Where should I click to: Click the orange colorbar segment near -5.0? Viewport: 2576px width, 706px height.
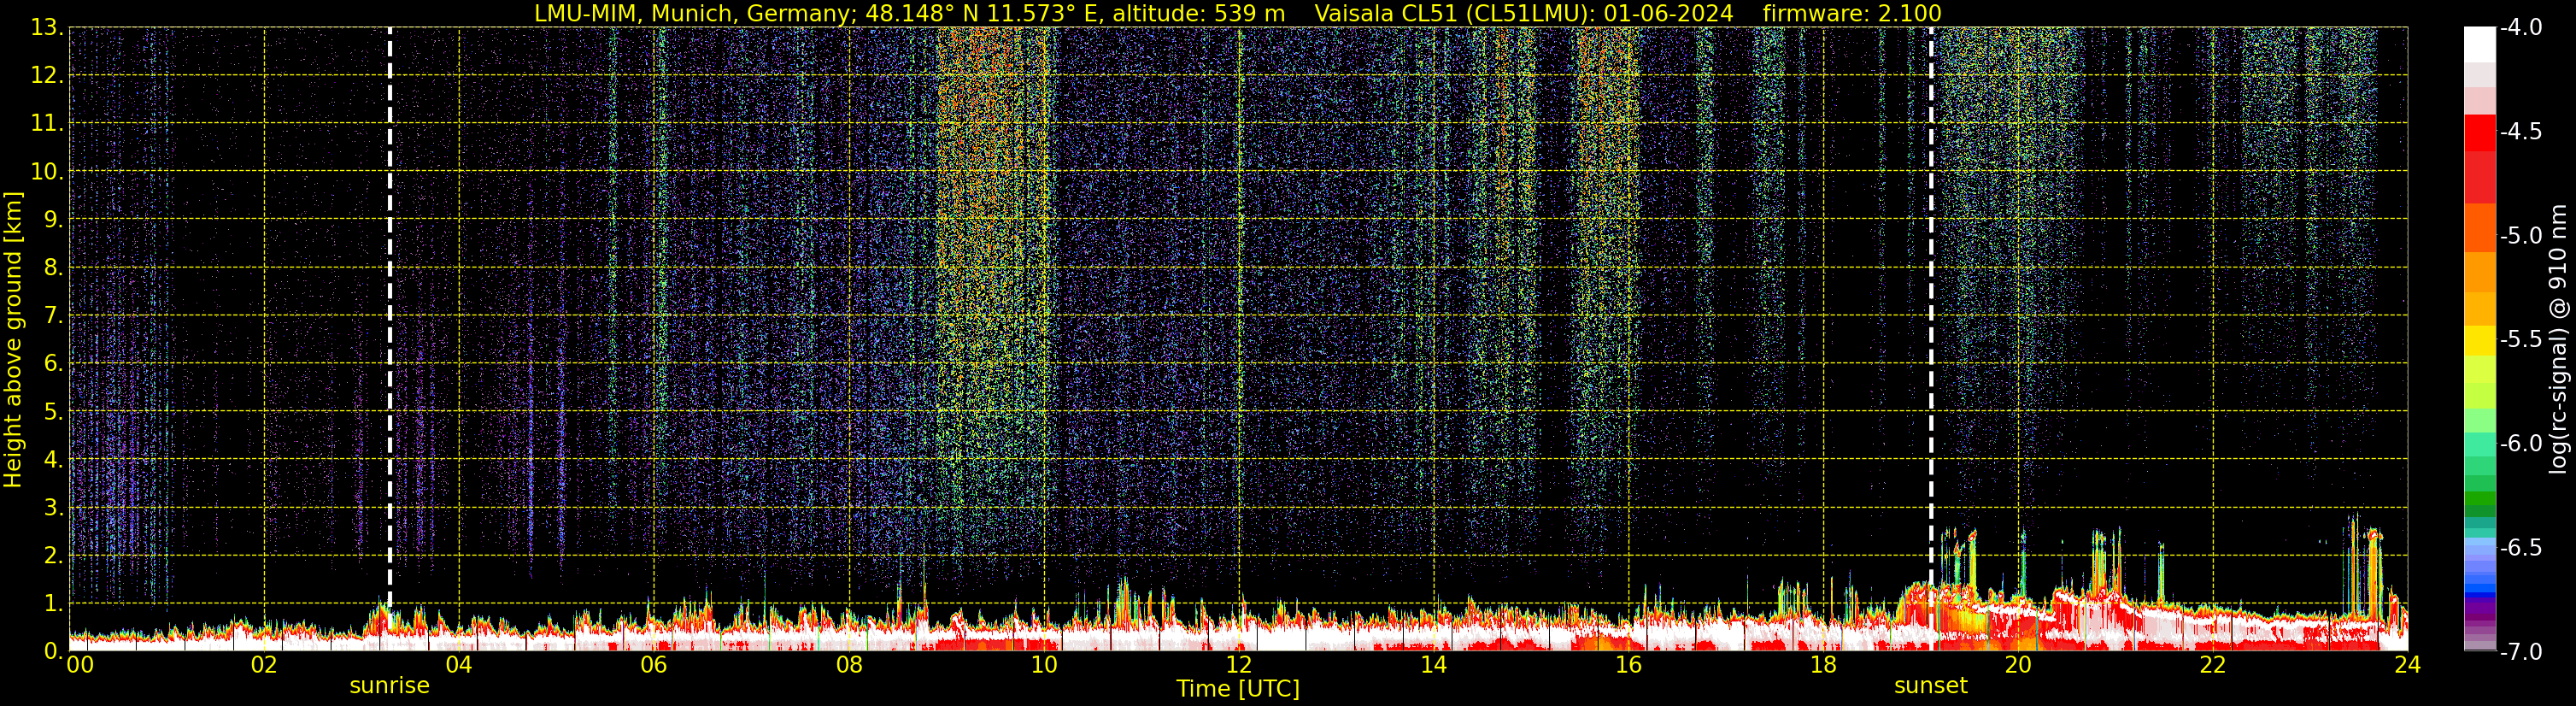(2479, 228)
